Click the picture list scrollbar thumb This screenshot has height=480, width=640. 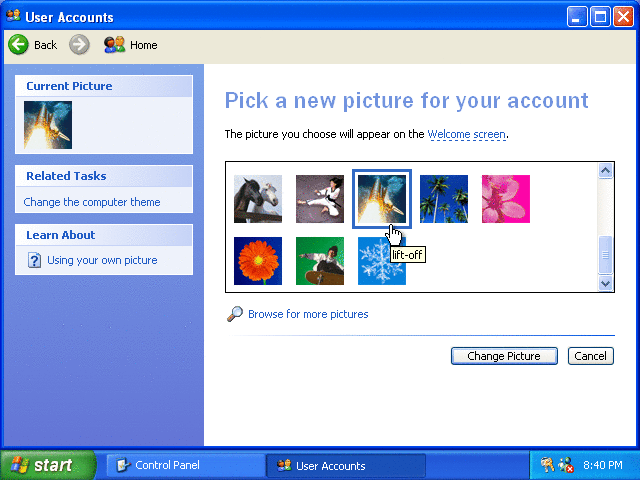[x=605, y=255]
